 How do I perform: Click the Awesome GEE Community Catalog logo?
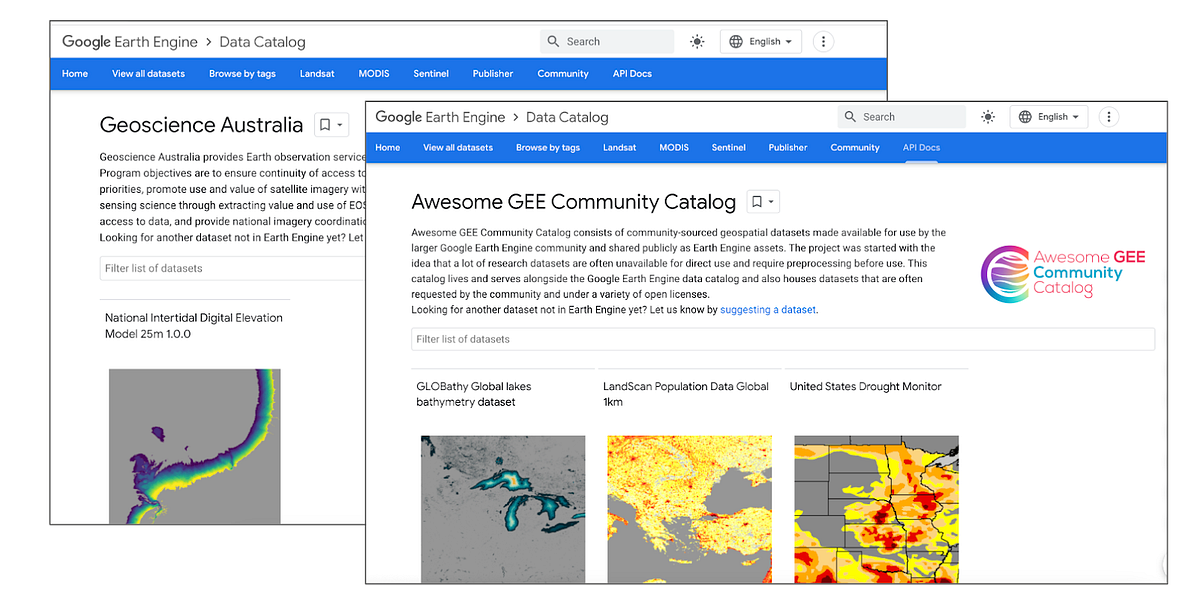[x=1063, y=273]
